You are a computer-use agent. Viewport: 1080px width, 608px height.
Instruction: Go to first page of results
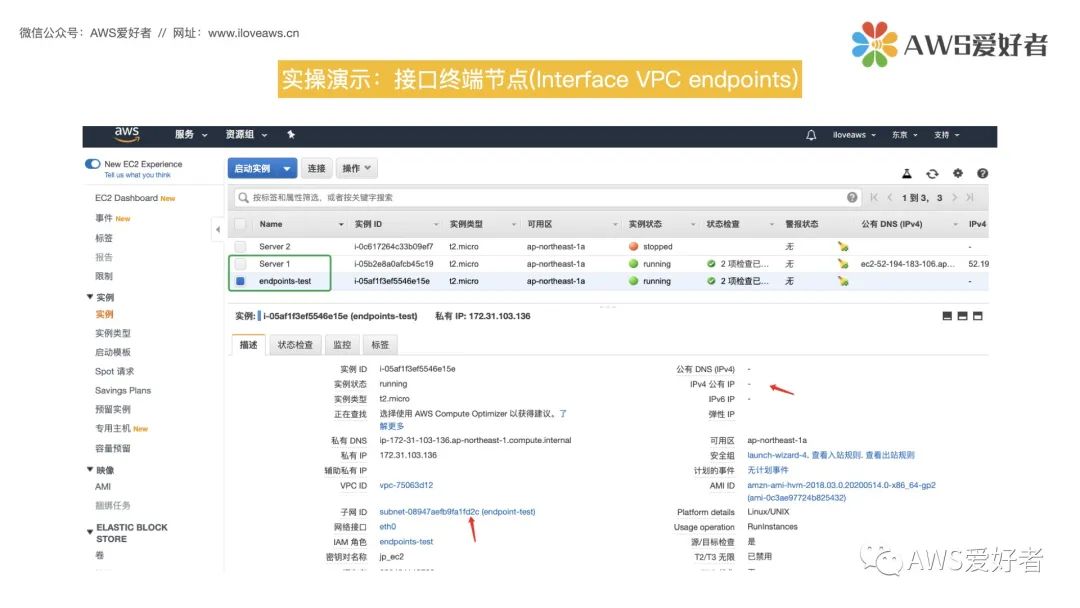tap(873, 198)
